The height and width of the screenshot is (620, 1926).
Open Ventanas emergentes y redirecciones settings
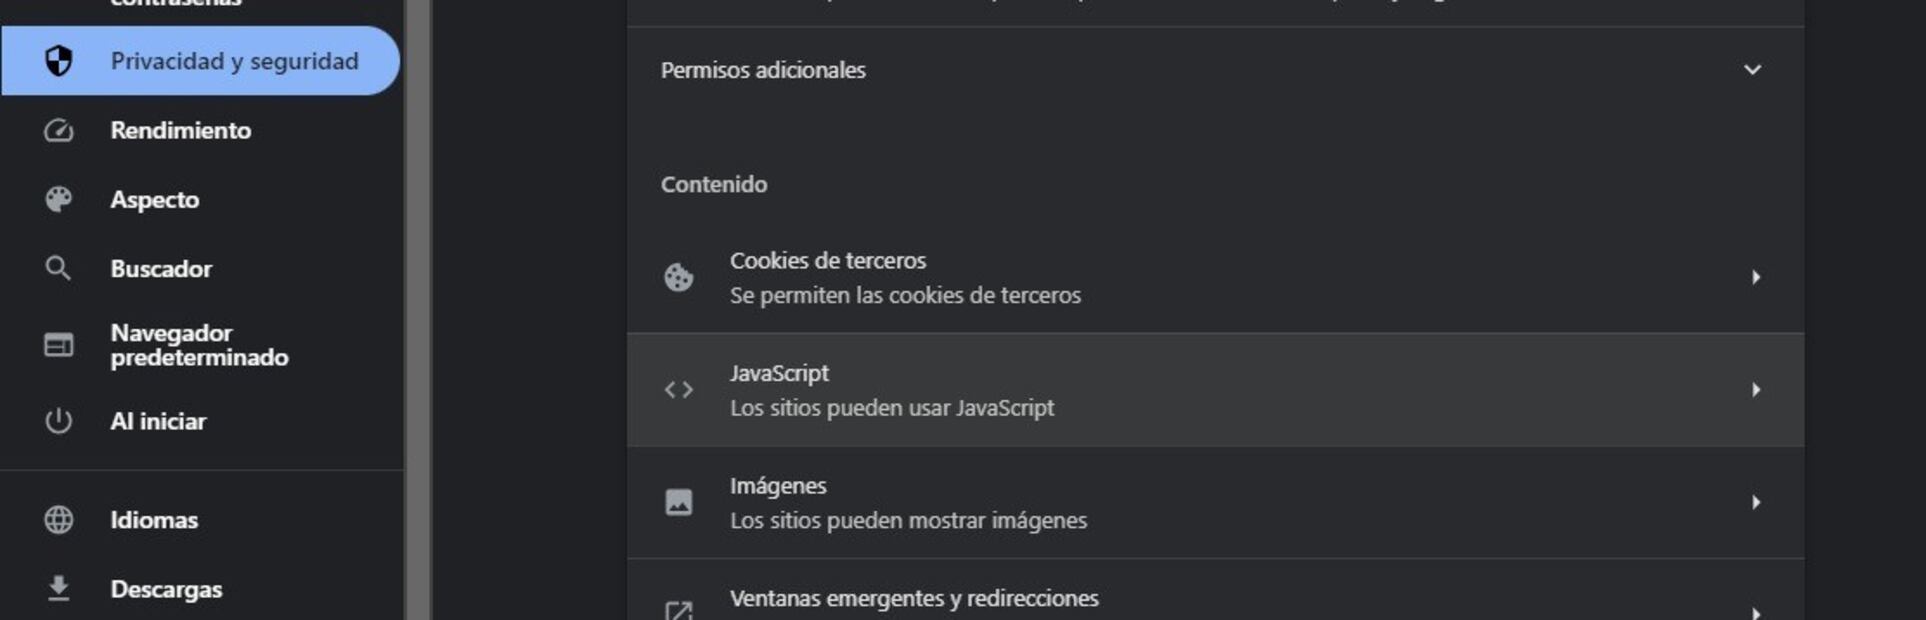pyautogui.click(x=914, y=599)
